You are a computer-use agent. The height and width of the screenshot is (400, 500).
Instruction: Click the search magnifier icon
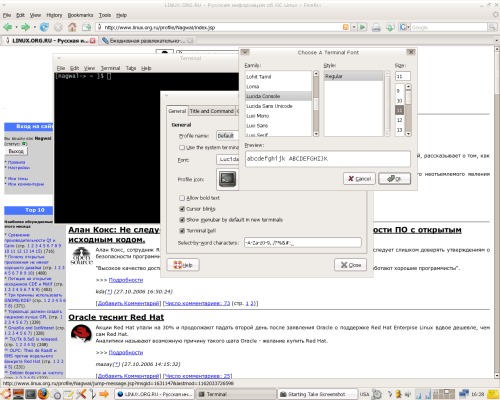coord(492,27)
